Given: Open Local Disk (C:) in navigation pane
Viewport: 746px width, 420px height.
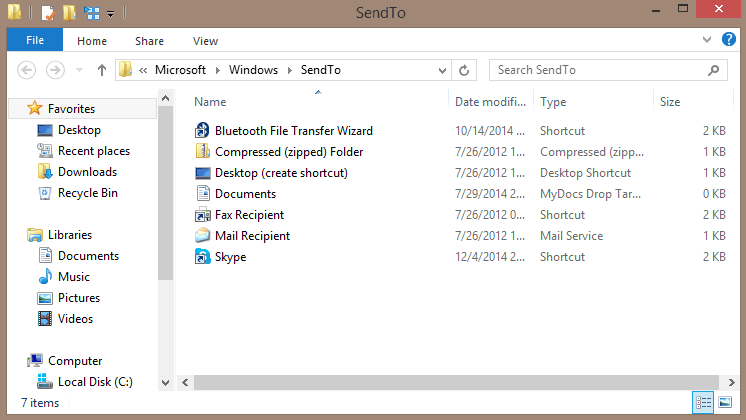Looking at the screenshot, I should (95, 382).
